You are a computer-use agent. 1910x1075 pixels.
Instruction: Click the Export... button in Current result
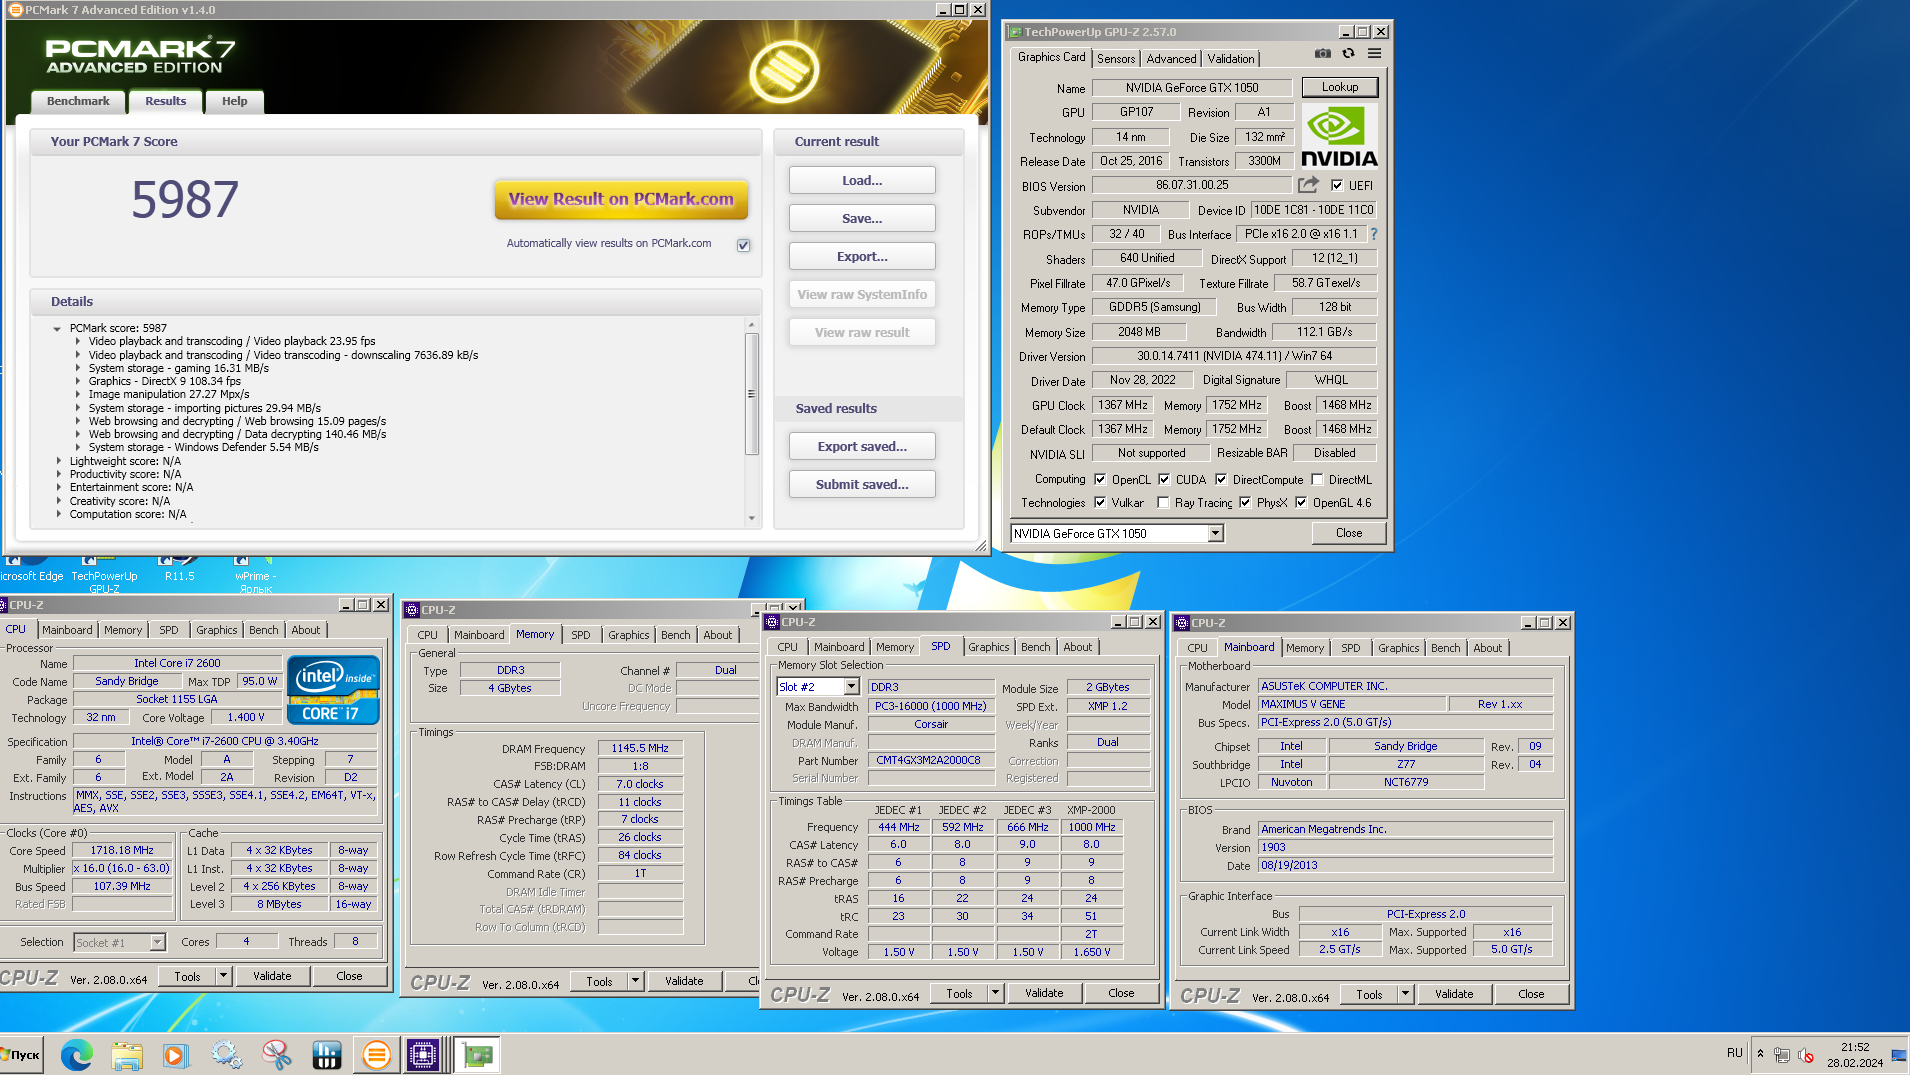862,257
